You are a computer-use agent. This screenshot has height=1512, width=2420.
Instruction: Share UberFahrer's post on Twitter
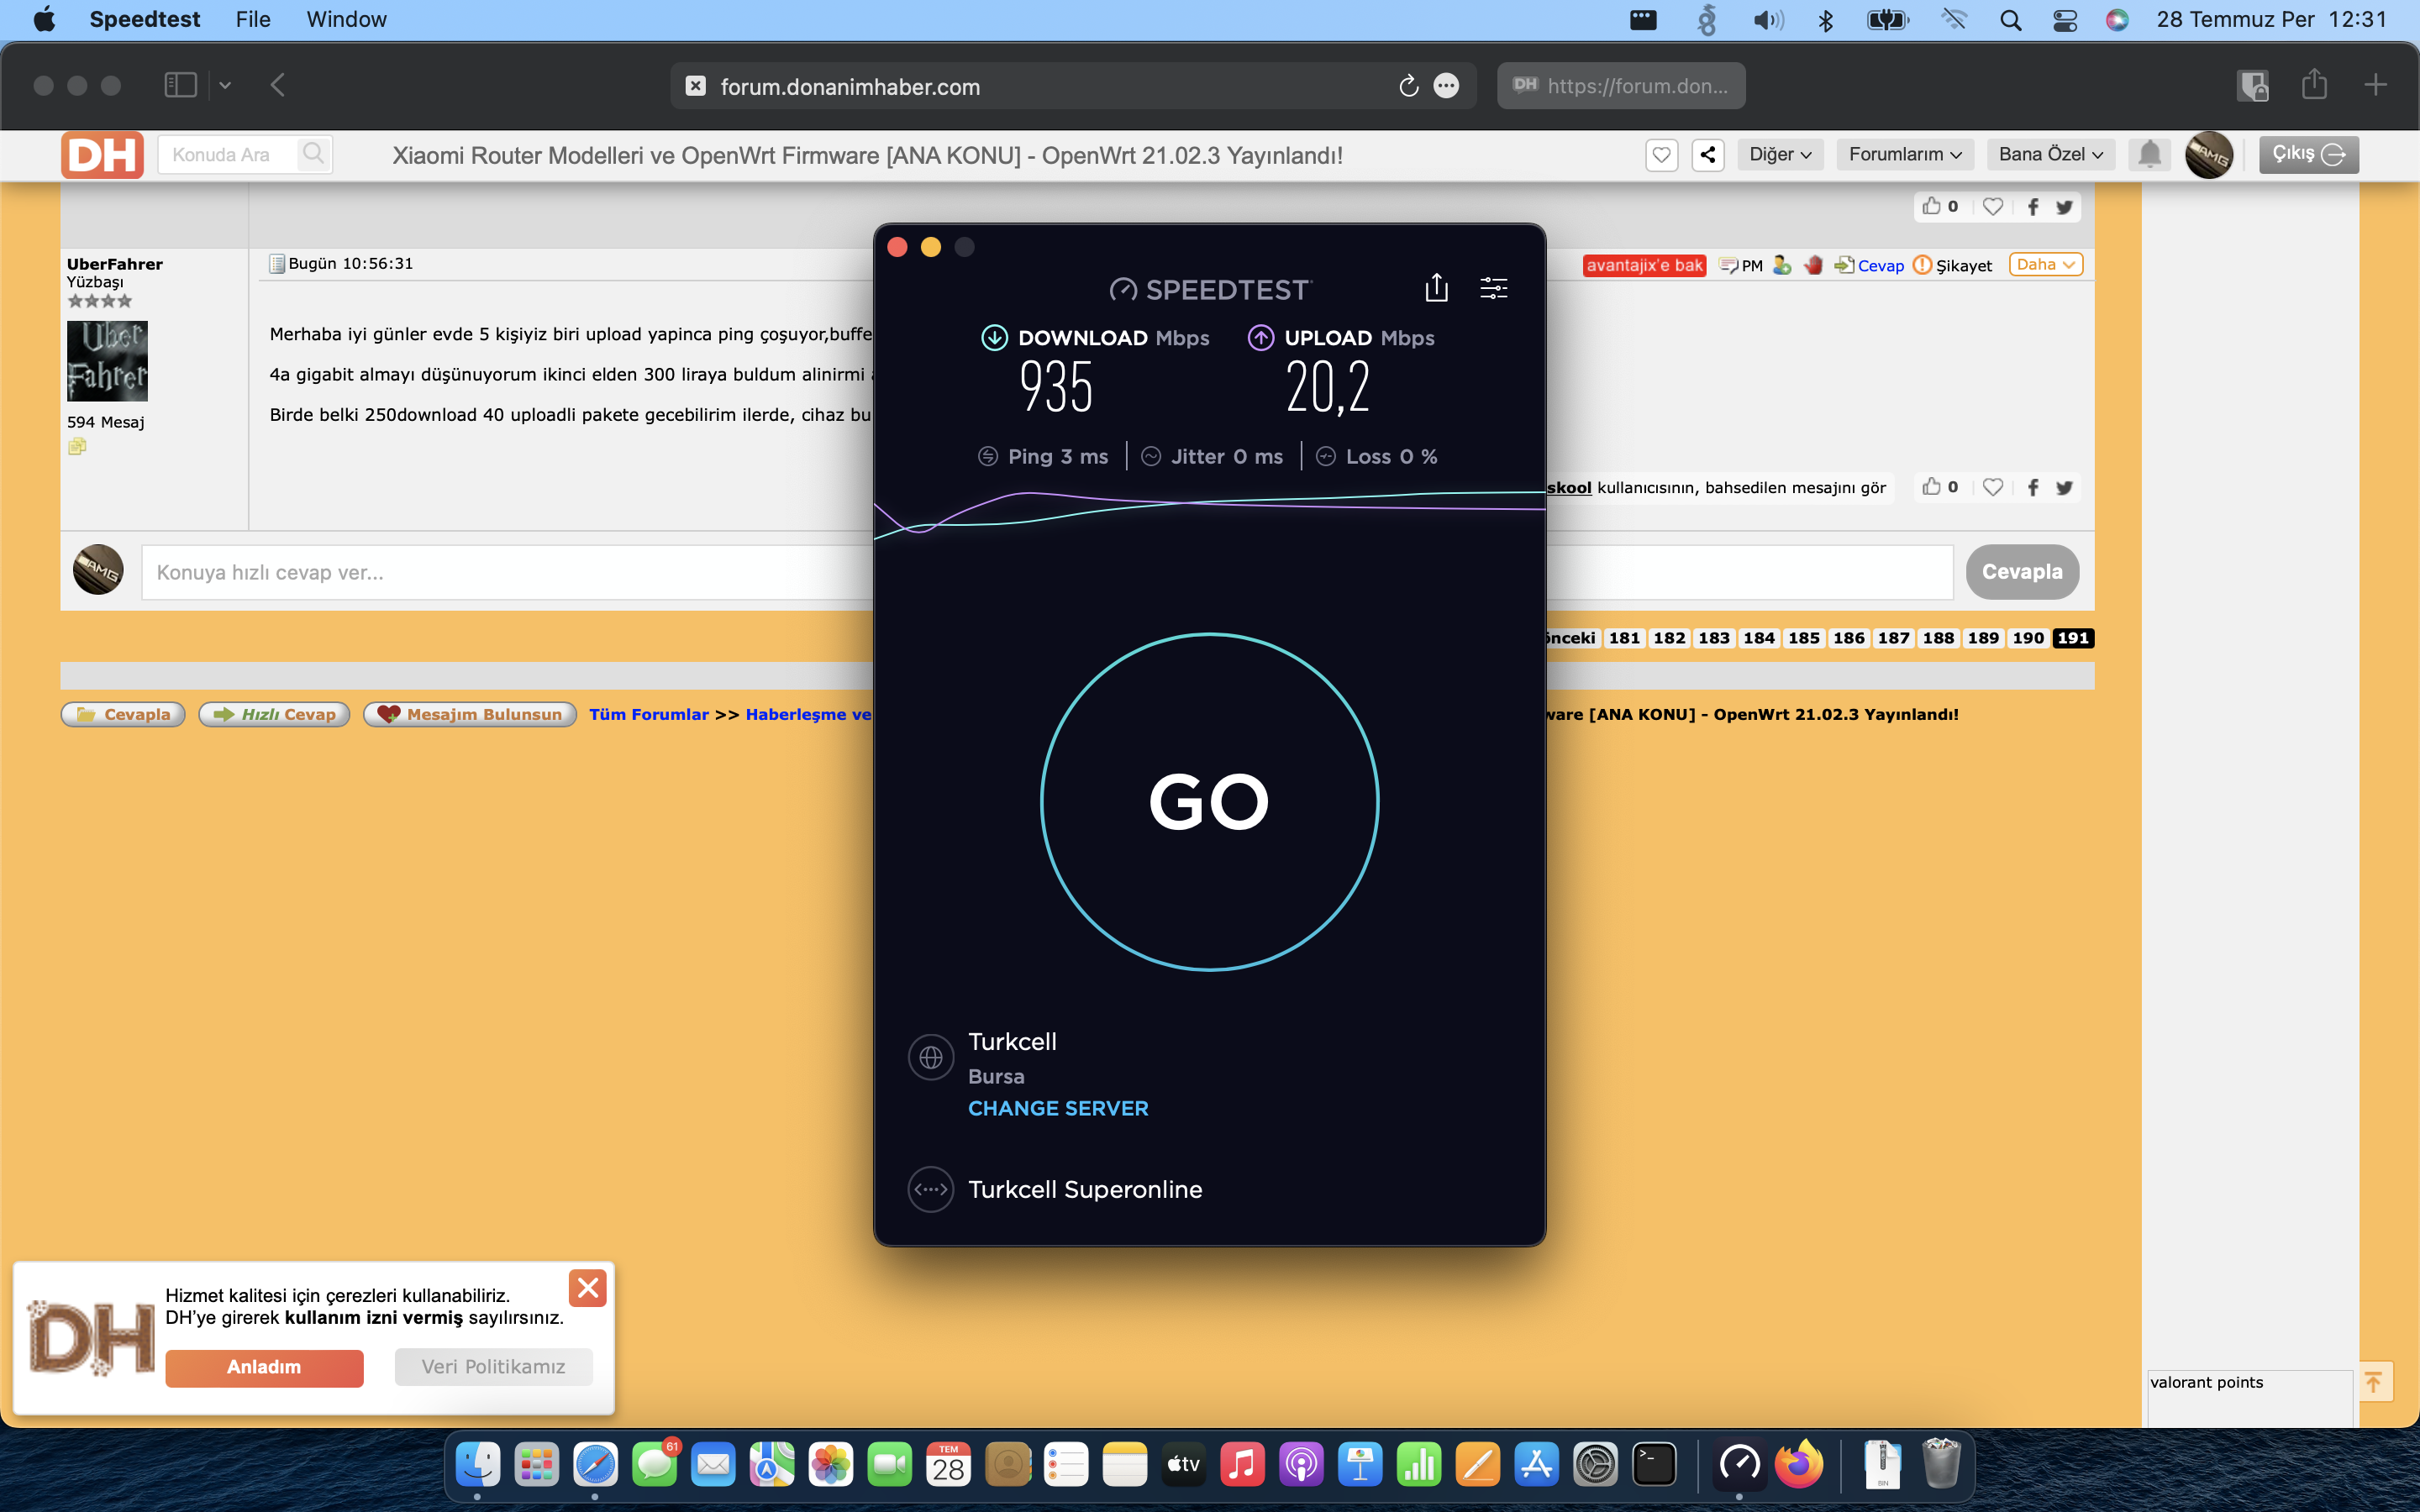(2064, 487)
